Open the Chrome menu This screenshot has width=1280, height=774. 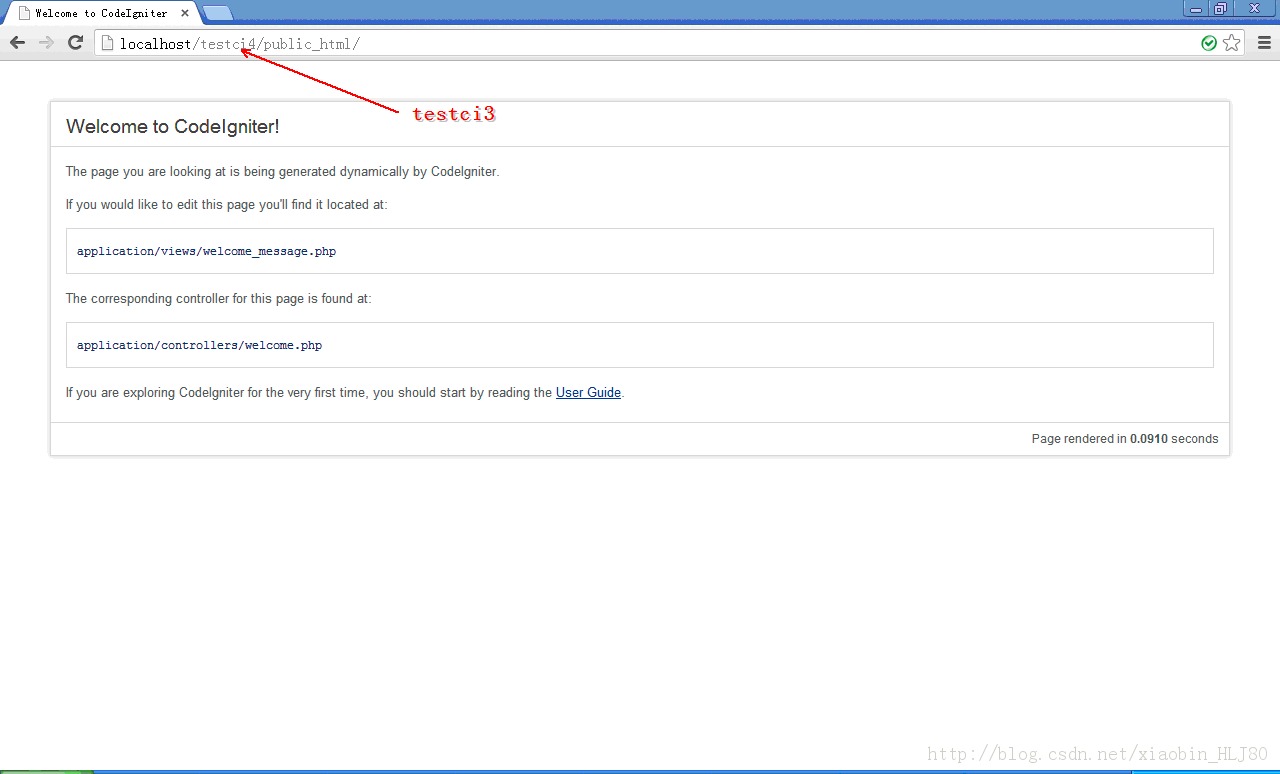(x=1264, y=43)
